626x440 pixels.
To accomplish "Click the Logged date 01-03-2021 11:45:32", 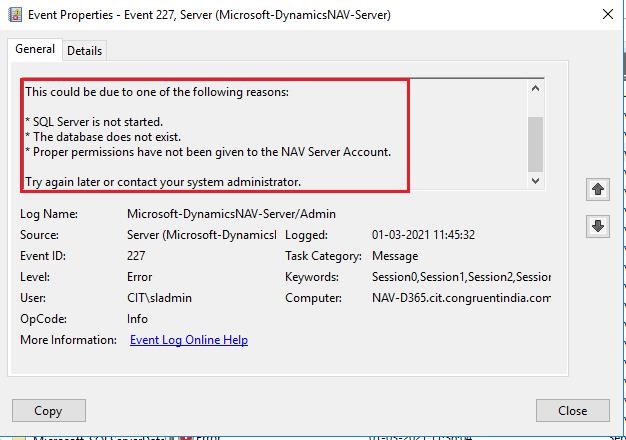I will [423, 235].
